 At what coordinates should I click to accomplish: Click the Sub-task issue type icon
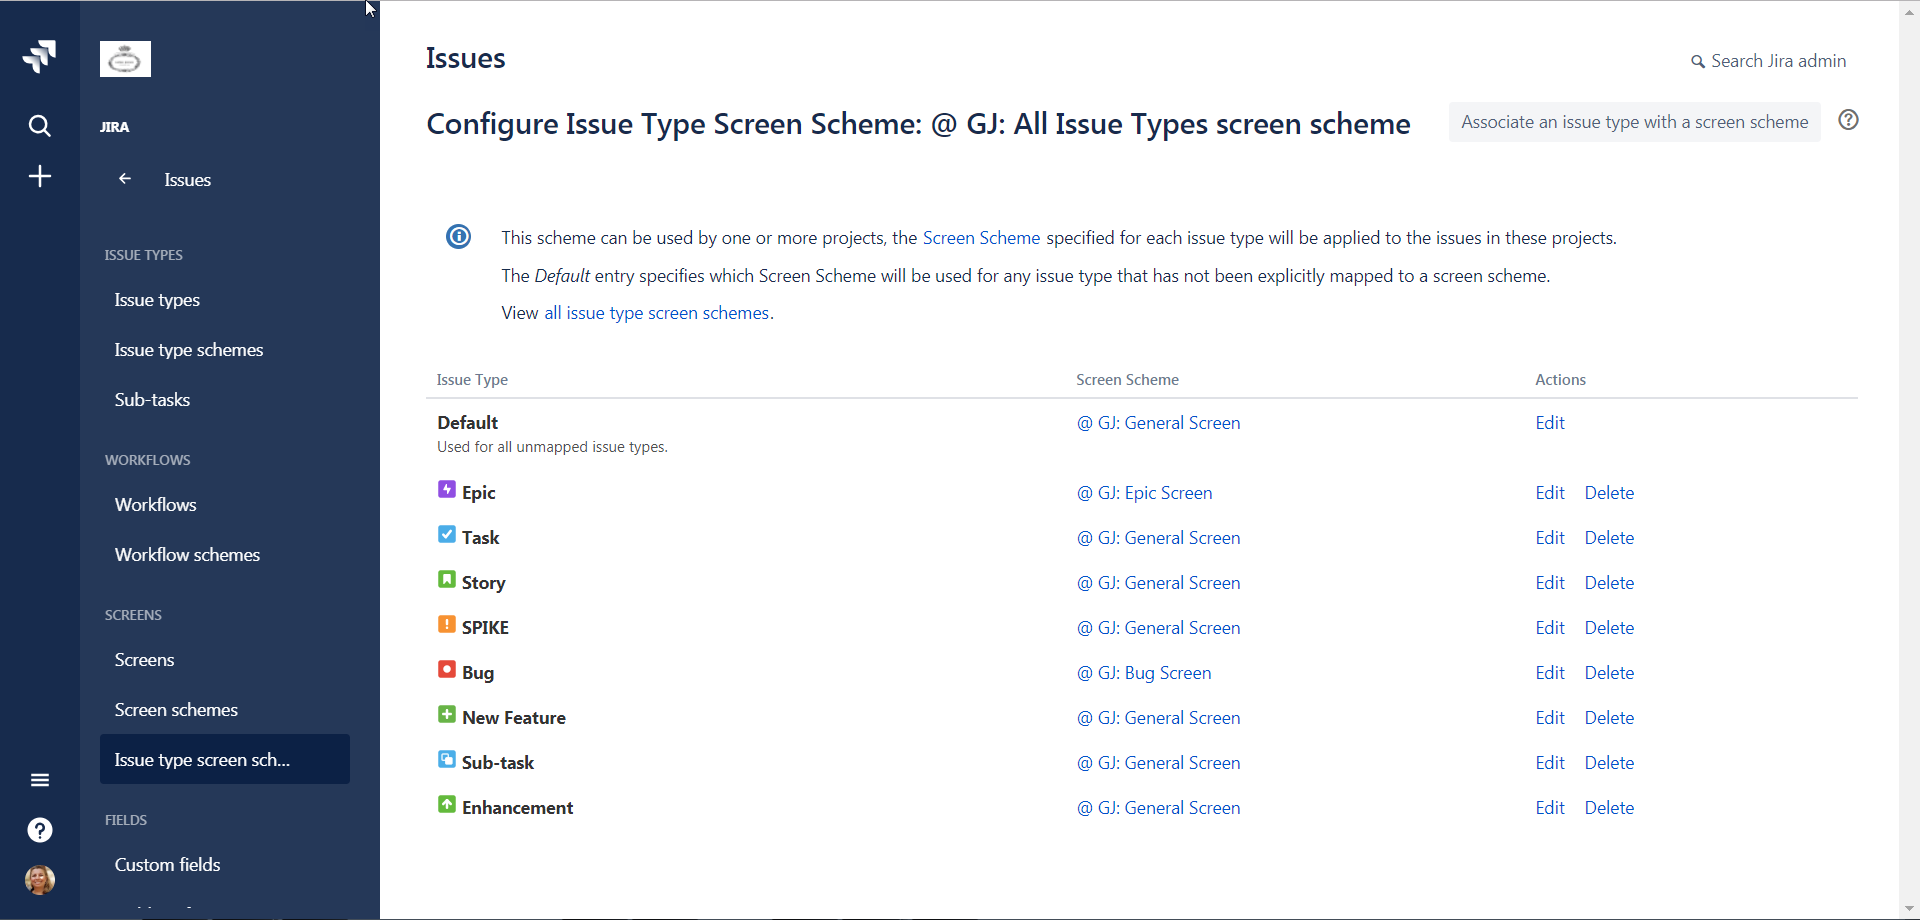tap(446, 759)
